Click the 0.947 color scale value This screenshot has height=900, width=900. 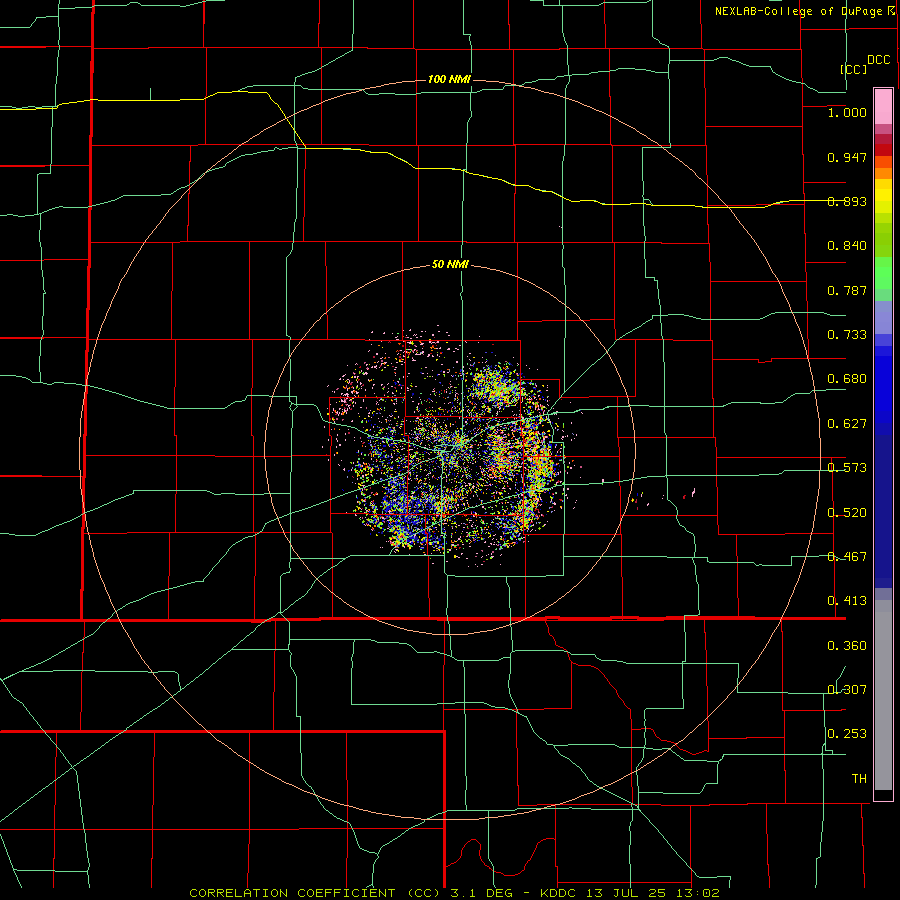pyautogui.click(x=847, y=157)
